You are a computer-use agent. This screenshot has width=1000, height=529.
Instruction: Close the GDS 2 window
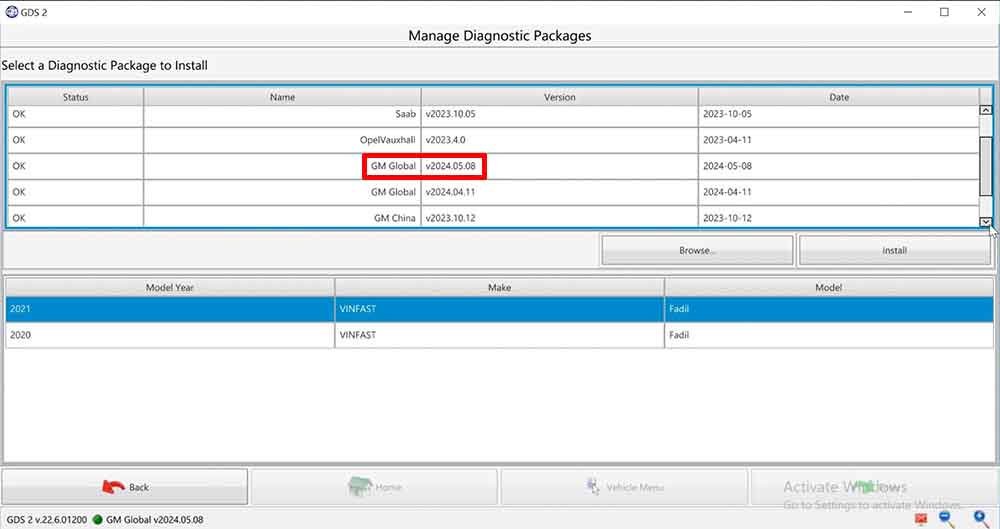click(982, 11)
